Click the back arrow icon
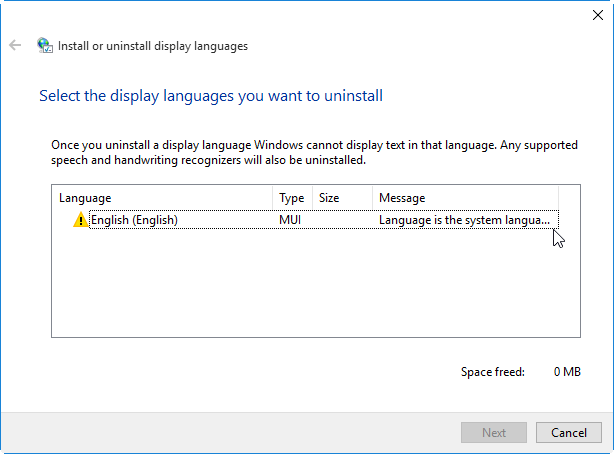 coord(15,45)
